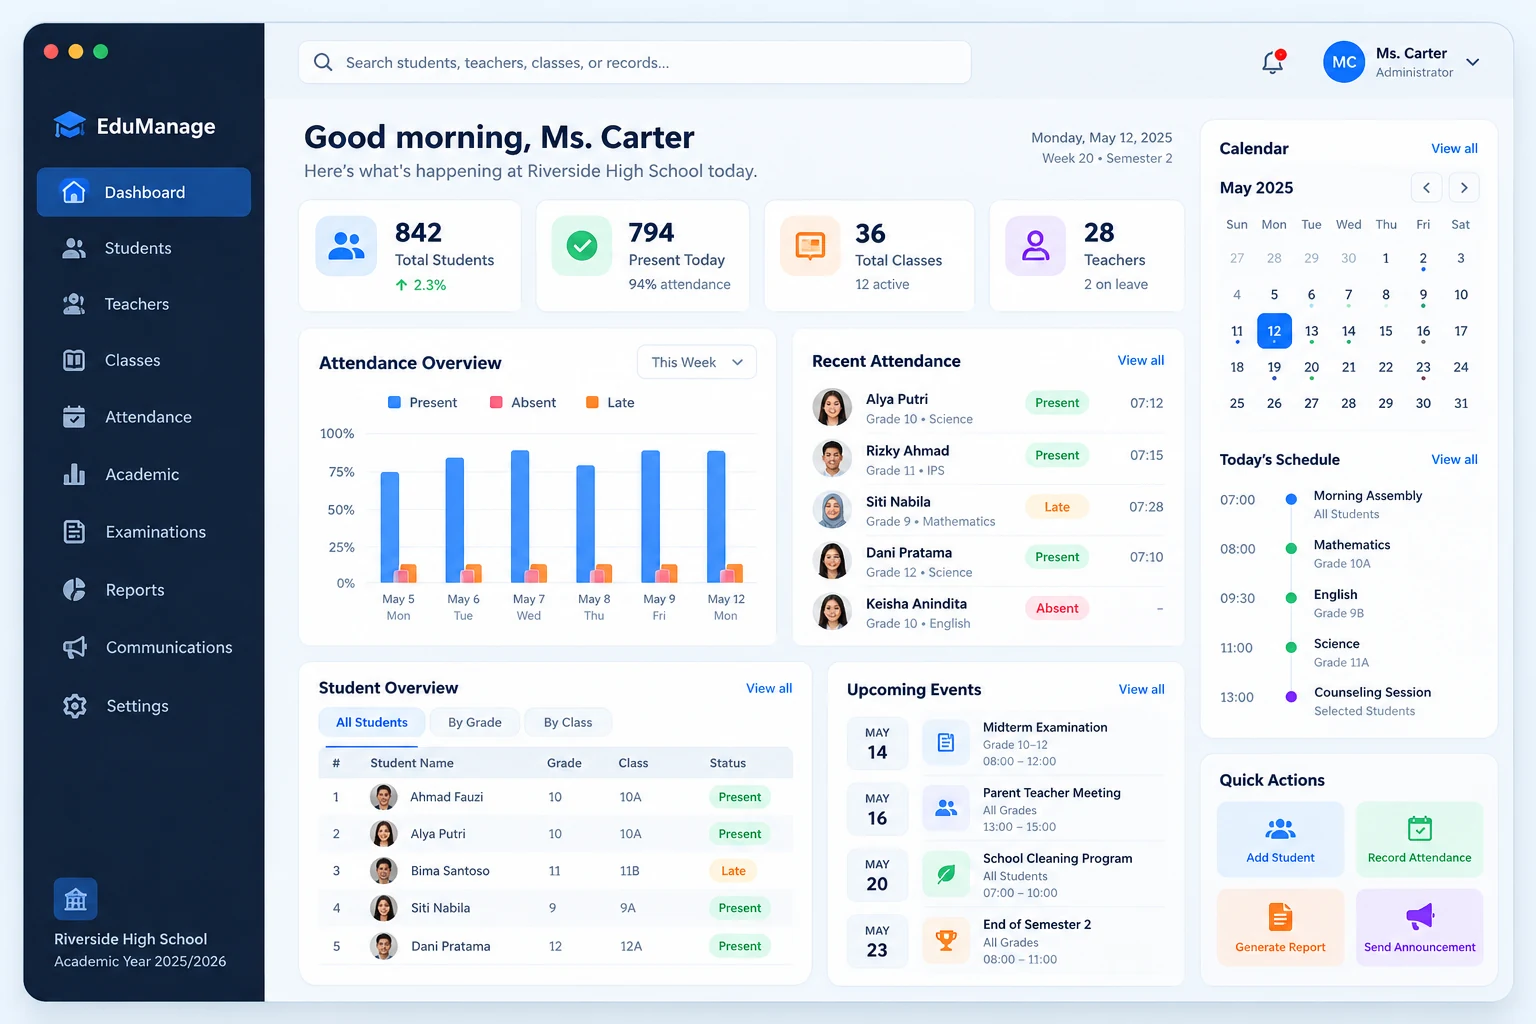
Task: Click the Add Student quick action
Action: tap(1280, 839)
